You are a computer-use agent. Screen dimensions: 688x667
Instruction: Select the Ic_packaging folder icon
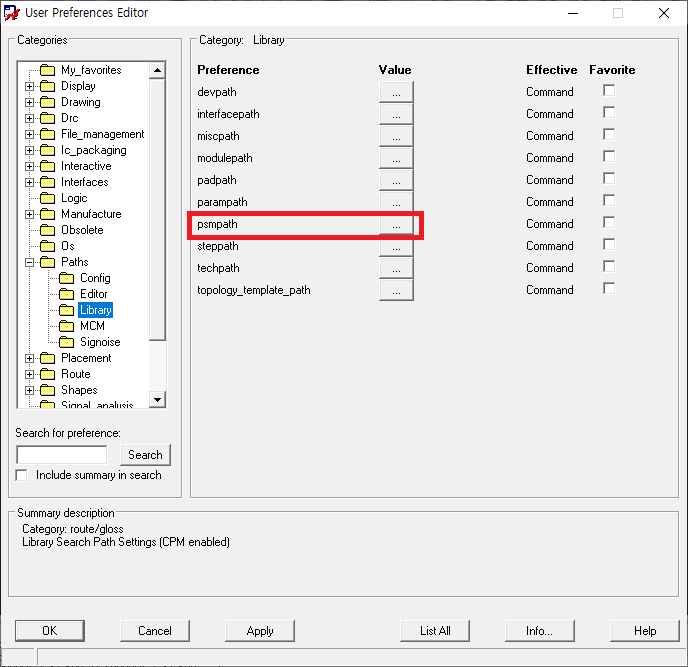click(x=47, y=150)
